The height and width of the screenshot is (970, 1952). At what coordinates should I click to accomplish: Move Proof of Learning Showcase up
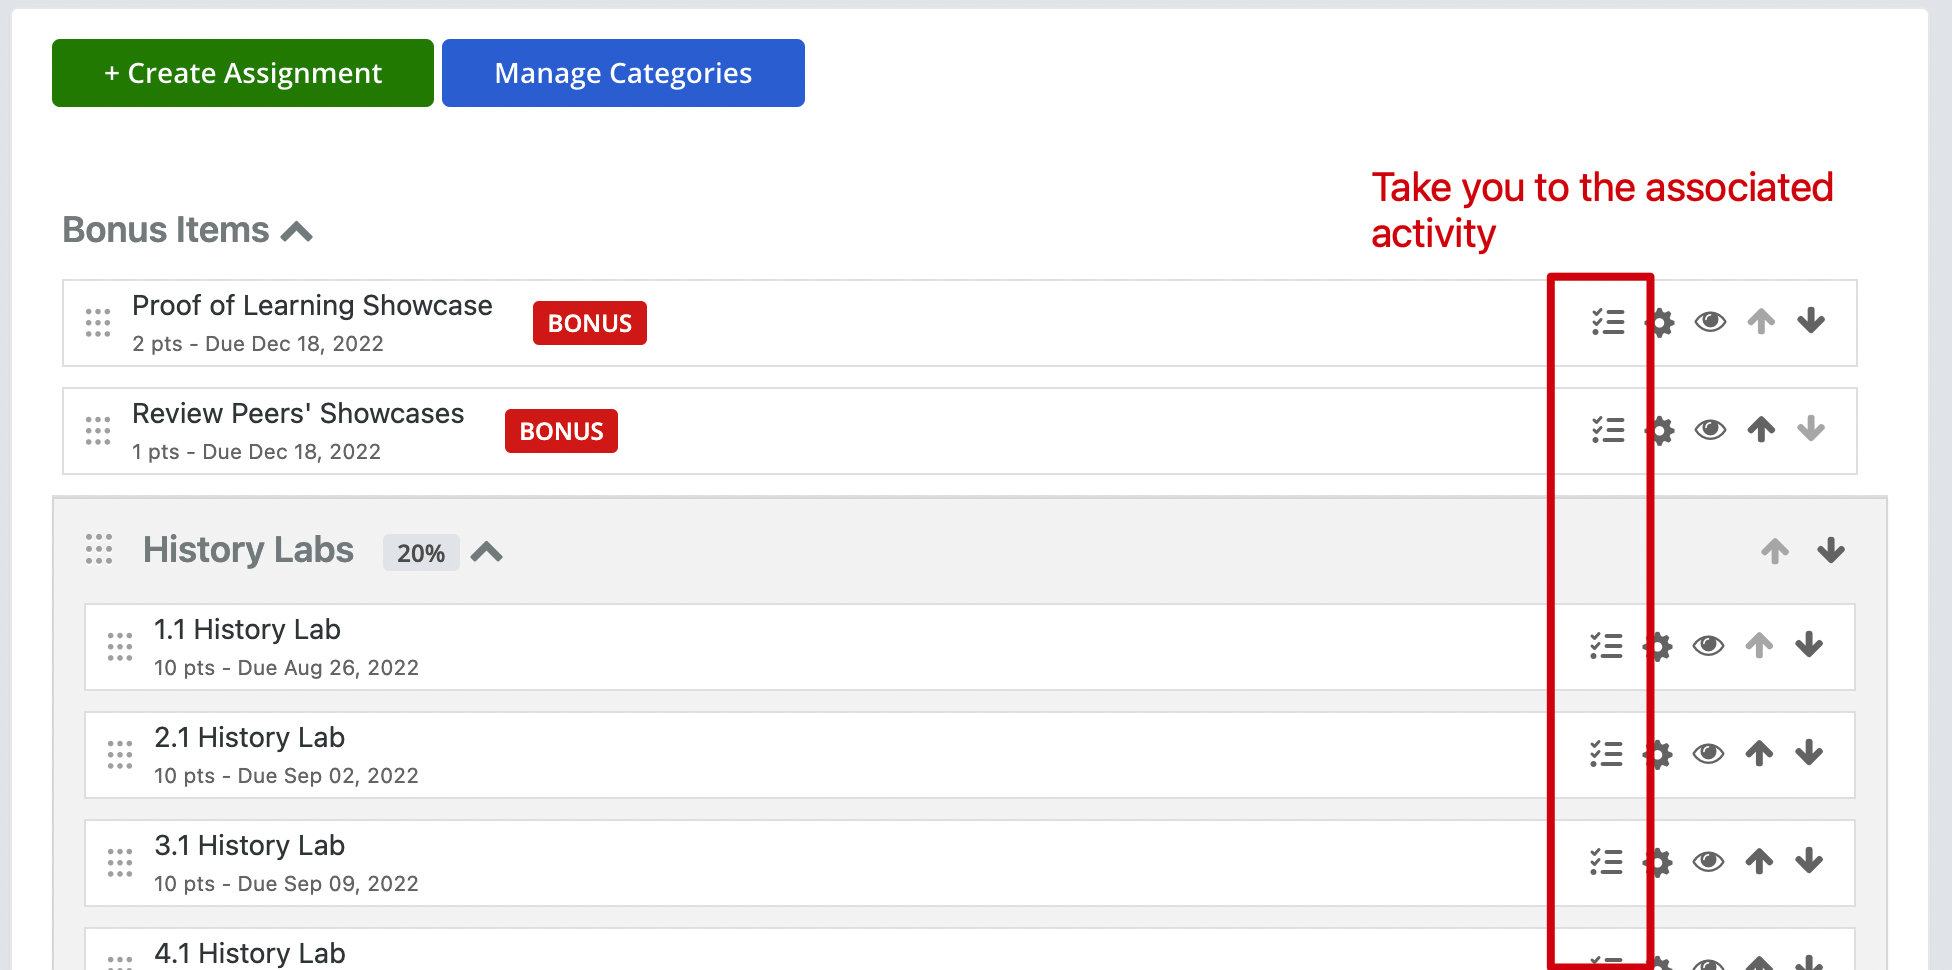pos(1761,322)
